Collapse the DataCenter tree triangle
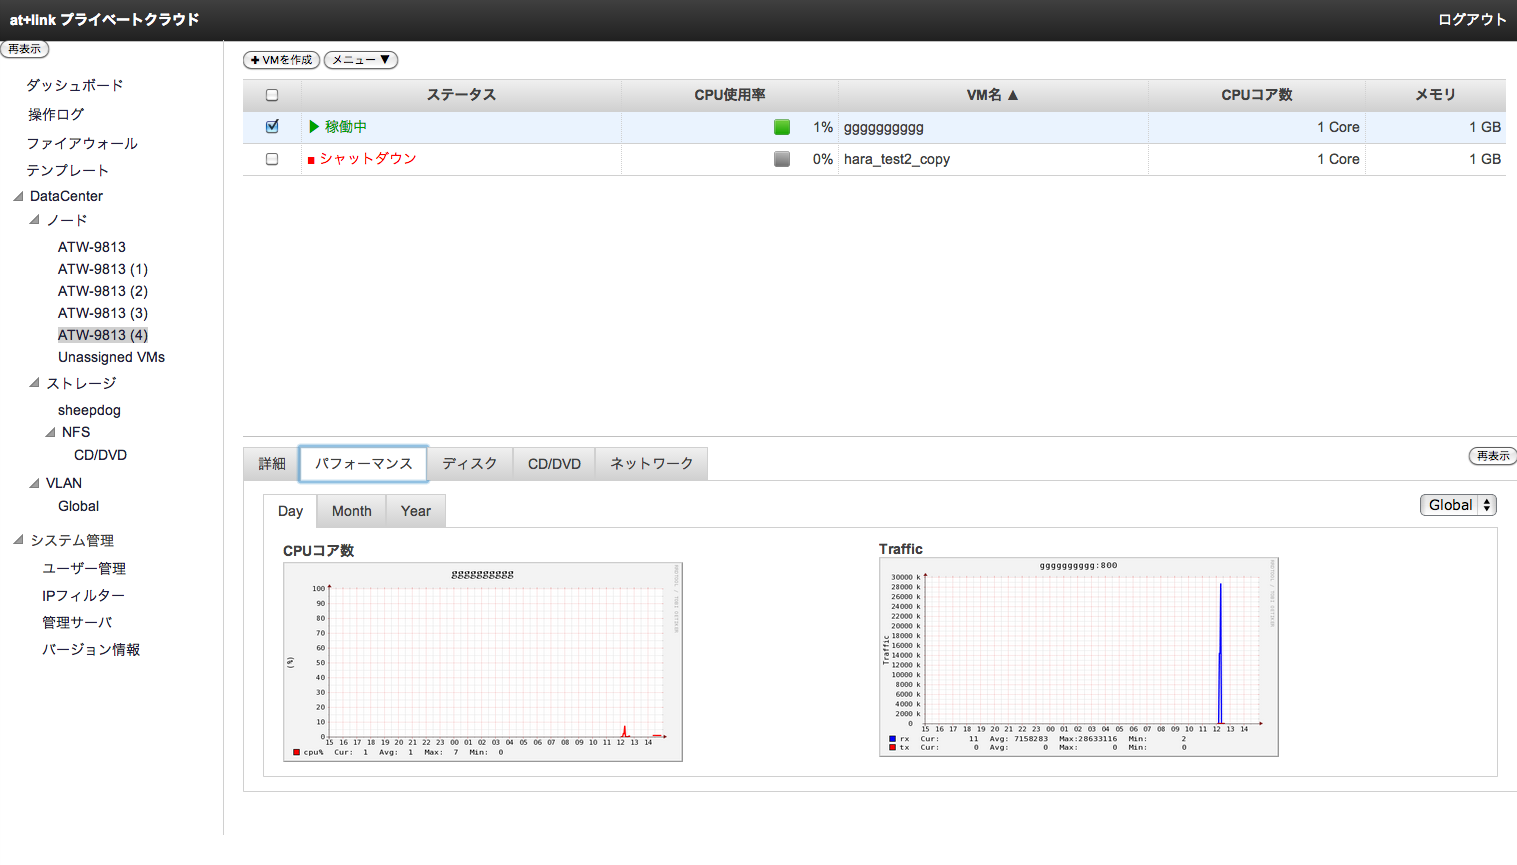Image resolution: width=1517 pixels, height=865 pixels. pos(18,196)
